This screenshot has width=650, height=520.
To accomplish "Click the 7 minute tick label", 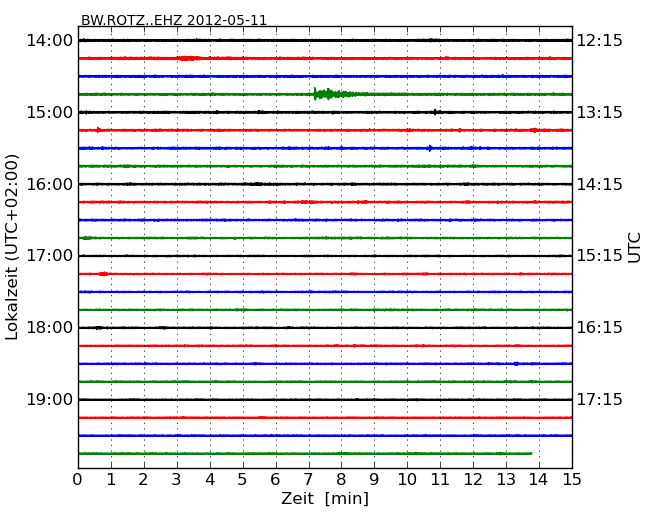I will coord(308,480).
